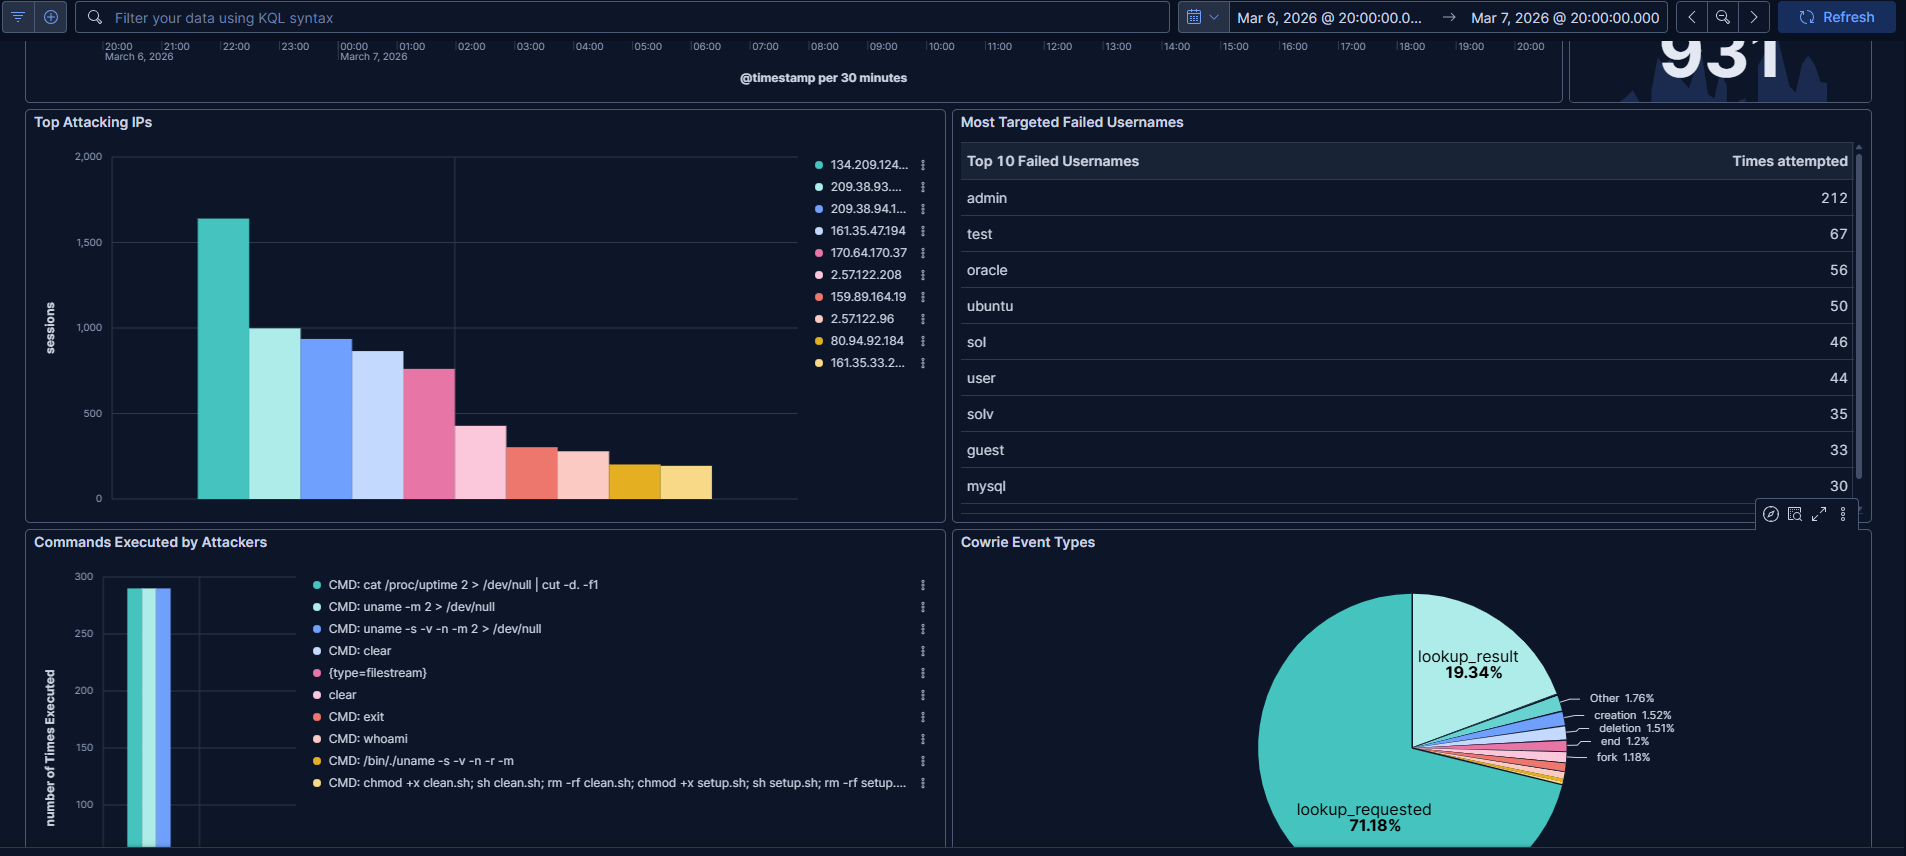This screenshot has height=856, width=1906.
Task: Click the Refresh button
Action: [1836, 17]
